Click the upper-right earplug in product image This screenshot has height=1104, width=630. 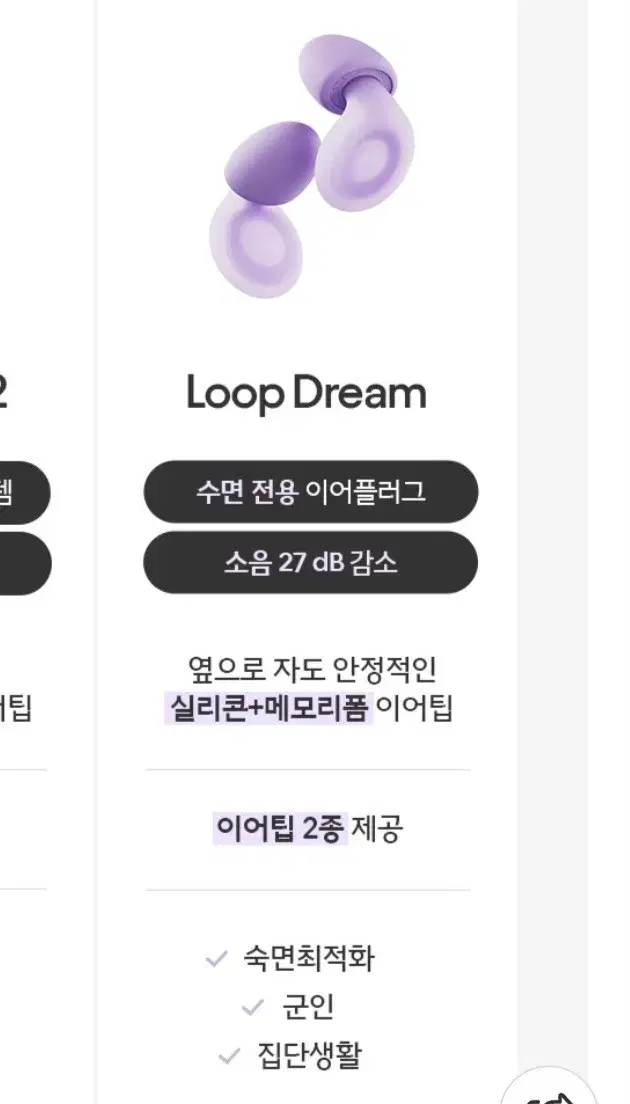pos(359,121)
